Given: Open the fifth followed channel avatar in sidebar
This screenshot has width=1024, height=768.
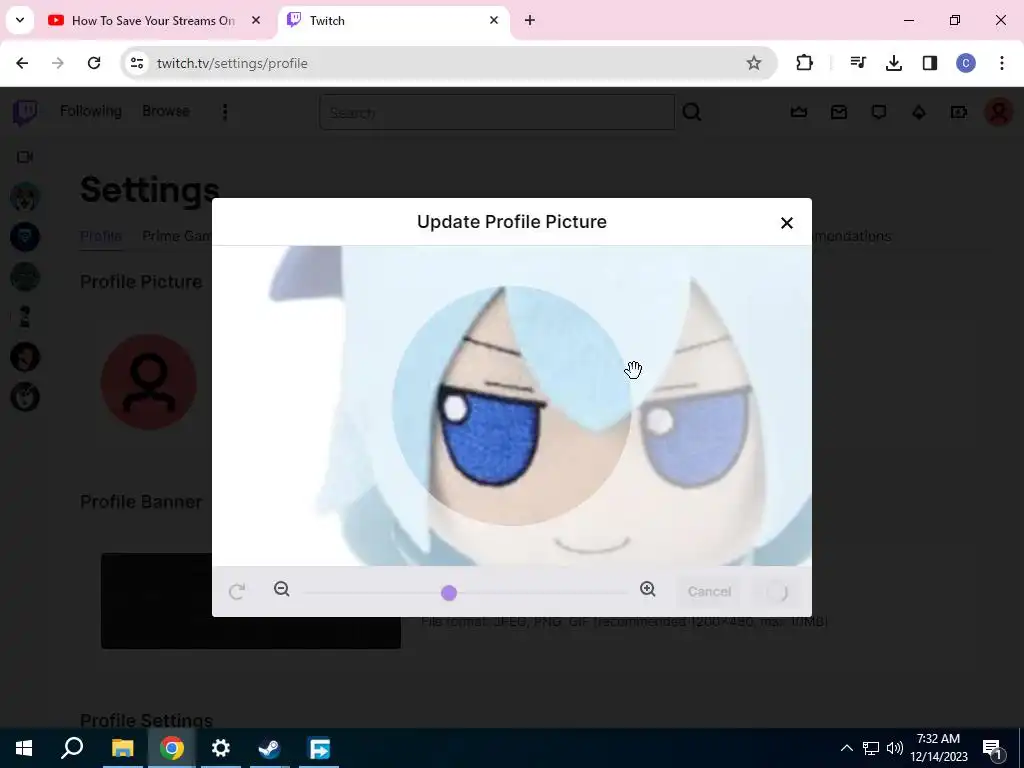Looking at the screenshot, I should pos(25,357).
